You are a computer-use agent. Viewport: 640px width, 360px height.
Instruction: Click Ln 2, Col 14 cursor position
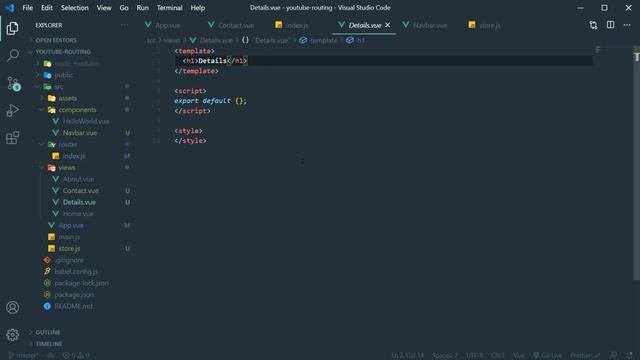[x=407, y=356]
